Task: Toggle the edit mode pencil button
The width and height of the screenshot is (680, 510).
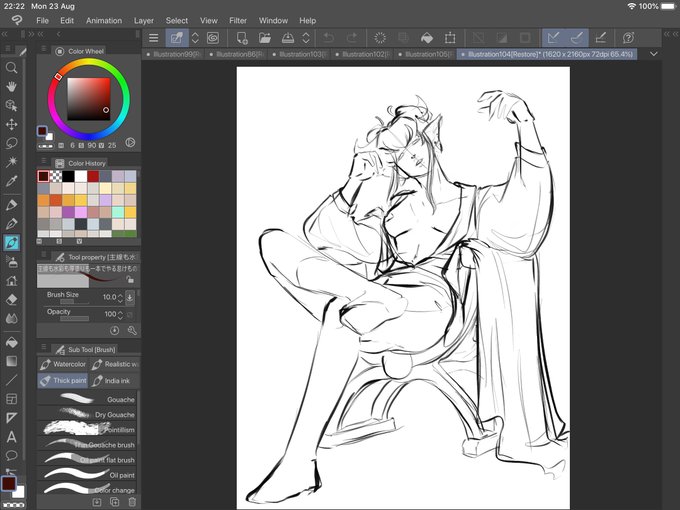Action: click(x=177, y=38)
